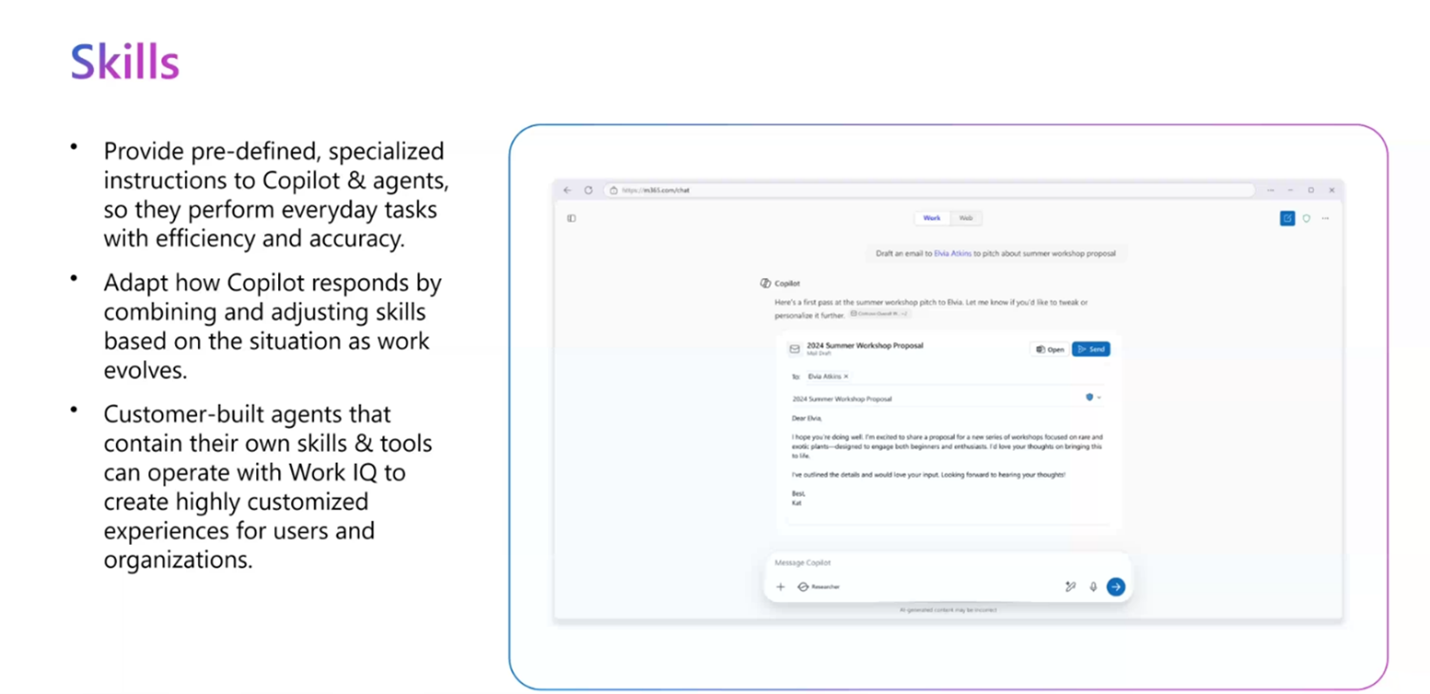Open the draft with the Open button

1050,349
